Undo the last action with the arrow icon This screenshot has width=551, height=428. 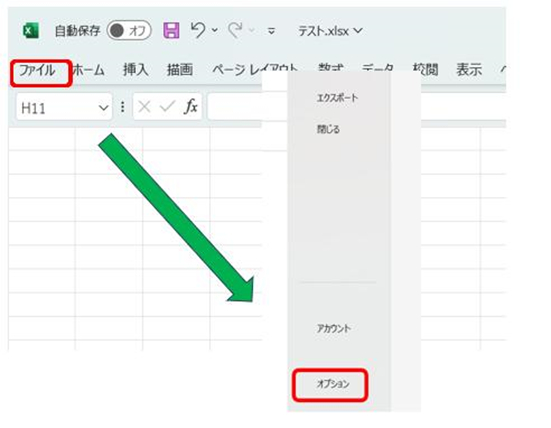[x=199, y=30]
